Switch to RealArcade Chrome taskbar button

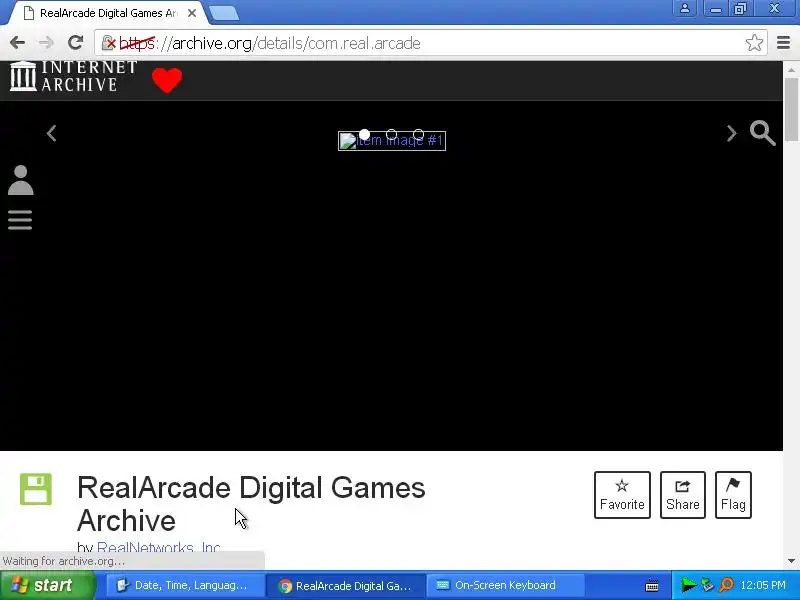pos(347,586)
